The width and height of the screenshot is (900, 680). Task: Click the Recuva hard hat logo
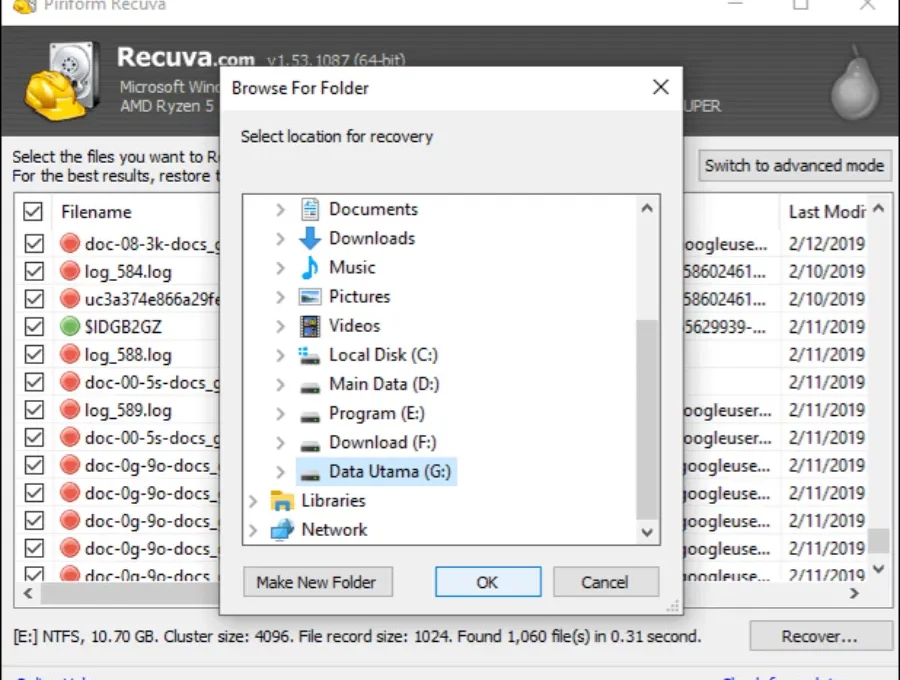(60, 81)
